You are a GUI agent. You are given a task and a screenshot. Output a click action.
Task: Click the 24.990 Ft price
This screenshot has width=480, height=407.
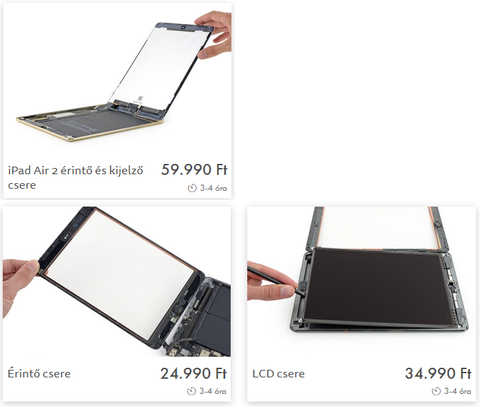pos(194,373)
